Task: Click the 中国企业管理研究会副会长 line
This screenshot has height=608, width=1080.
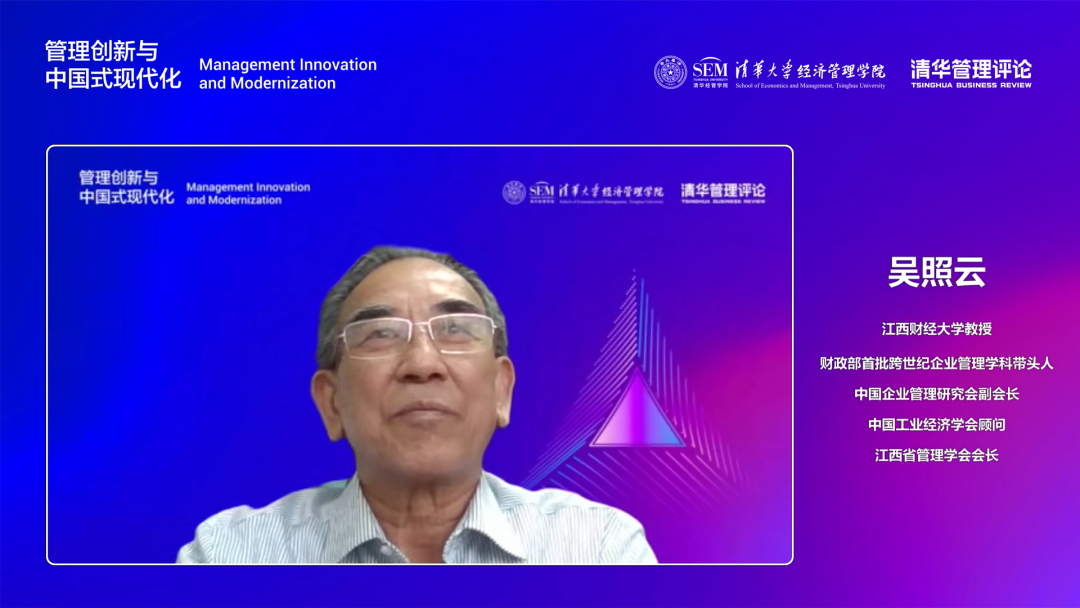Action: (x=937, y=394)
